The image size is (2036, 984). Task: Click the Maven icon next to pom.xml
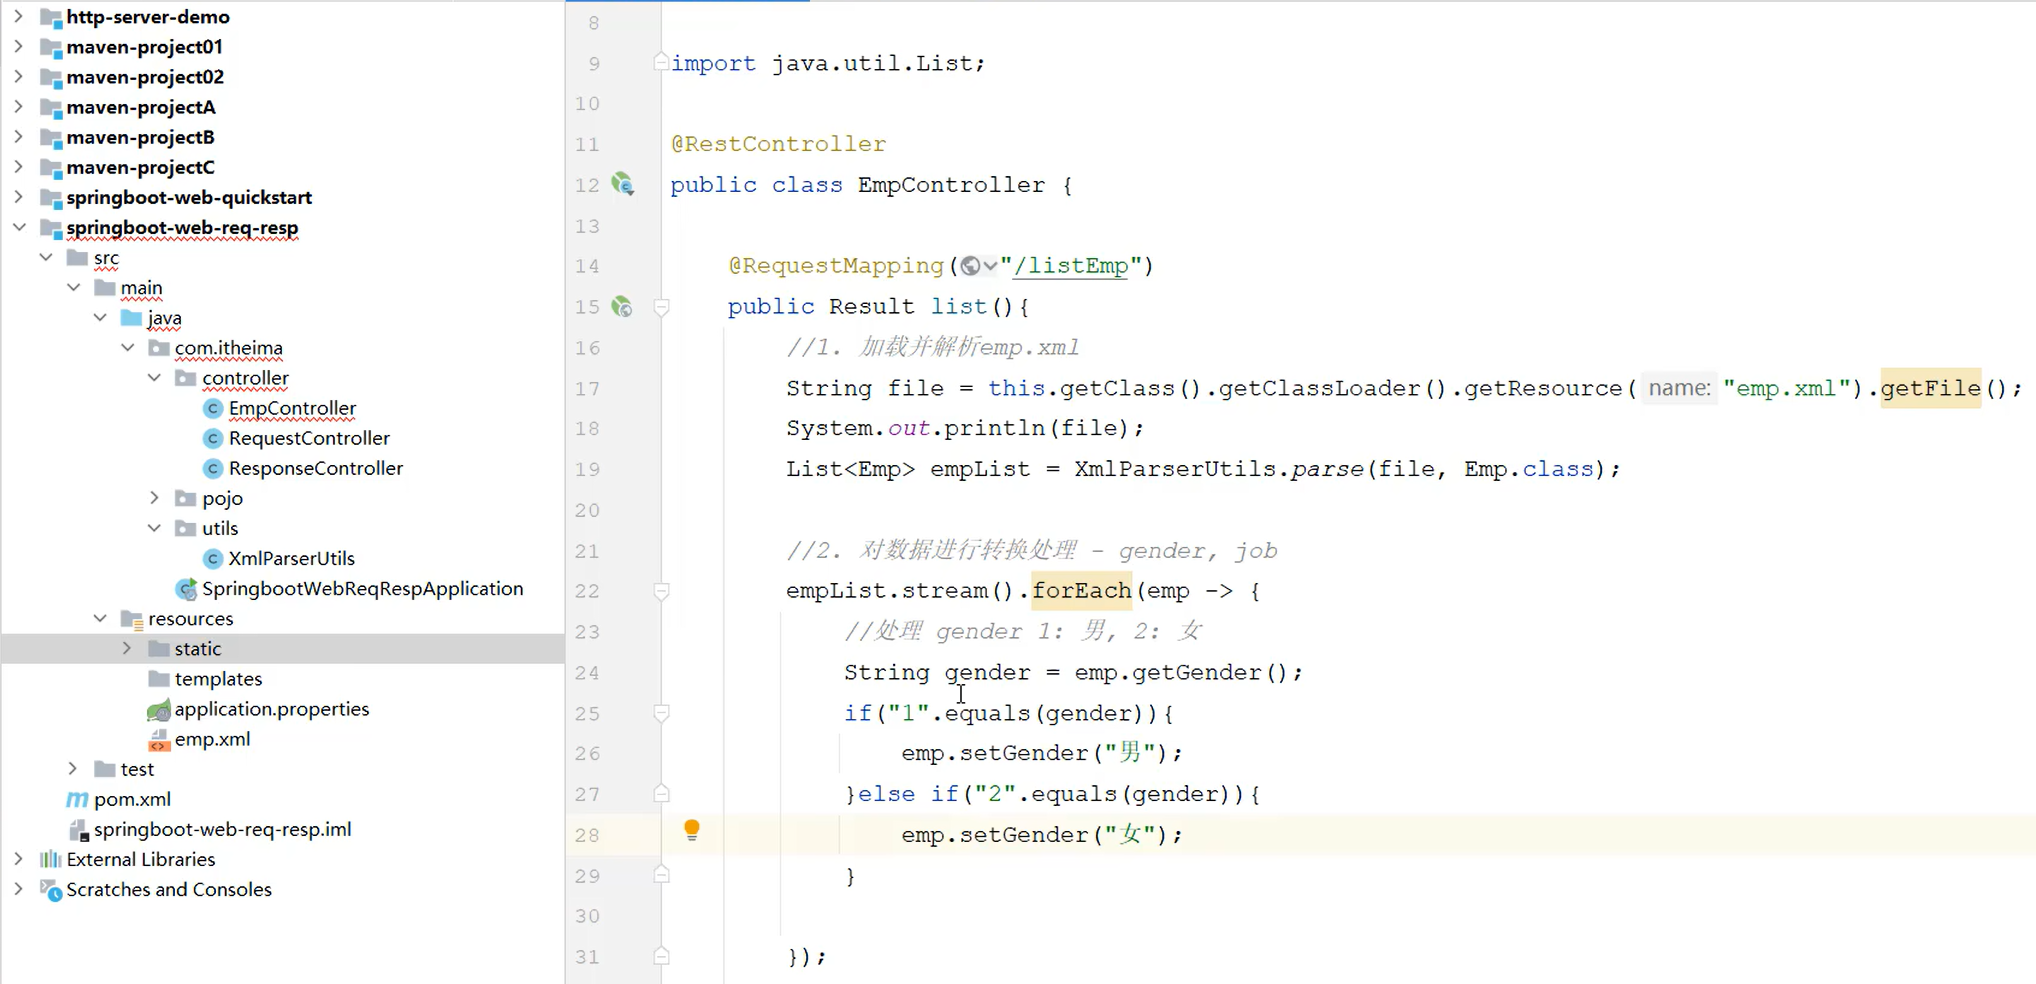(76, 799)
